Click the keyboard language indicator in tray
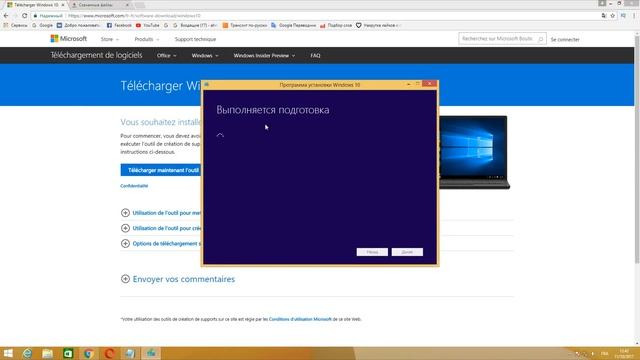 coord(604,353)
